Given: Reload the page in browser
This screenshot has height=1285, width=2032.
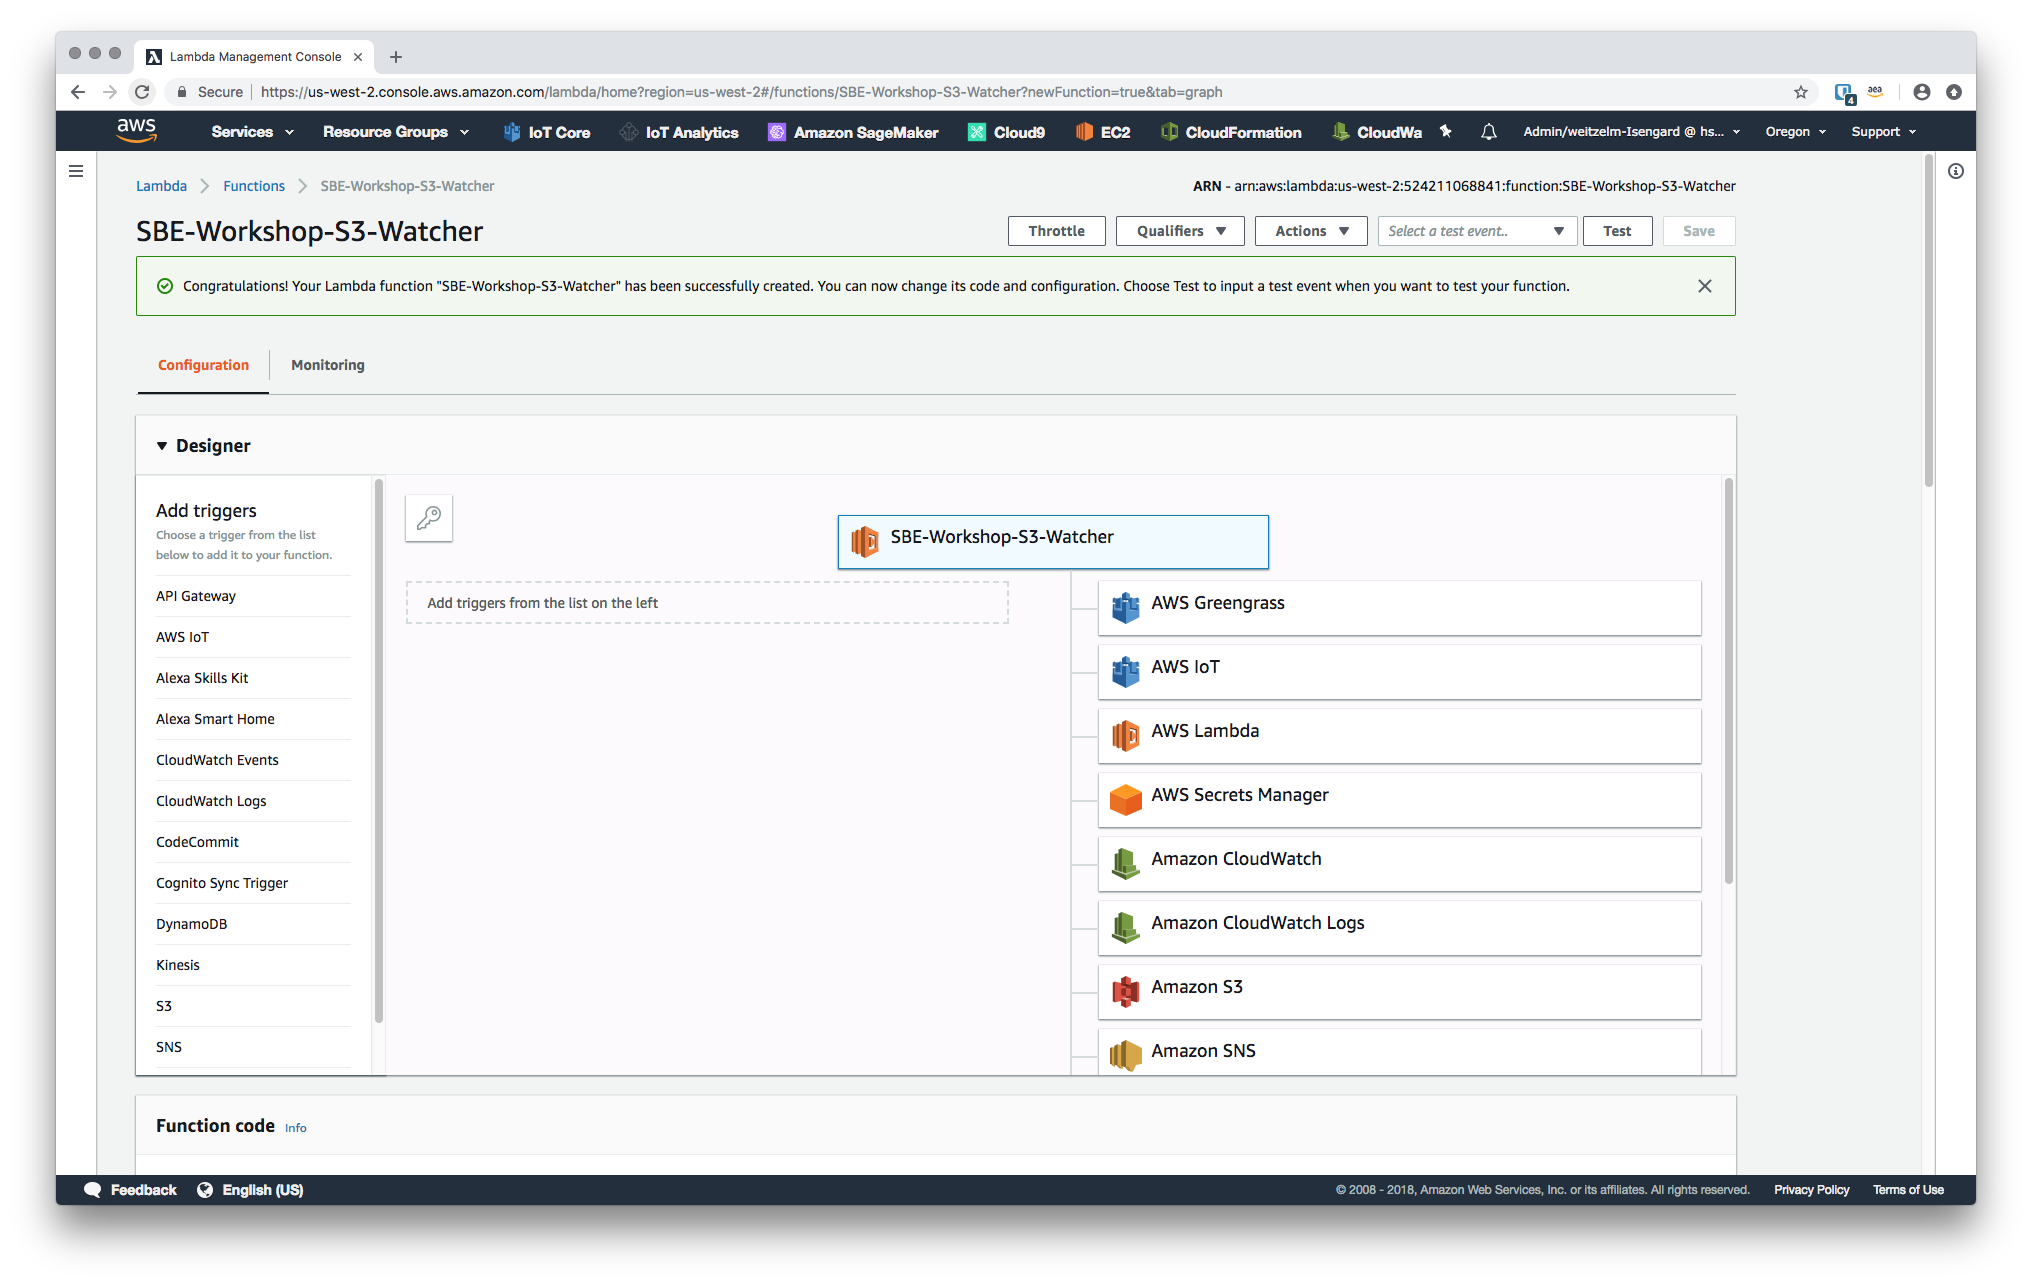Looking at the screenshot, I should (x=142, y=92).
